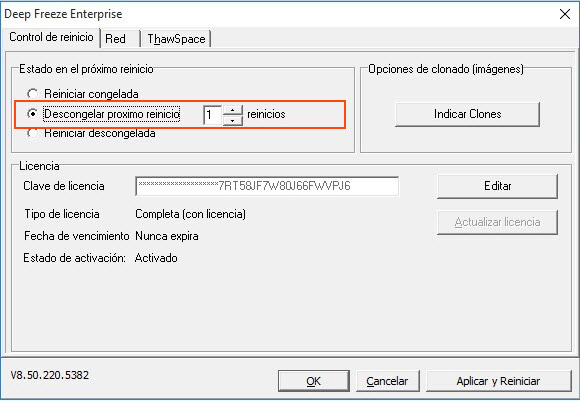
Task: Click the Fecha de vencimiento label
Action: click(x=77, y=236)
